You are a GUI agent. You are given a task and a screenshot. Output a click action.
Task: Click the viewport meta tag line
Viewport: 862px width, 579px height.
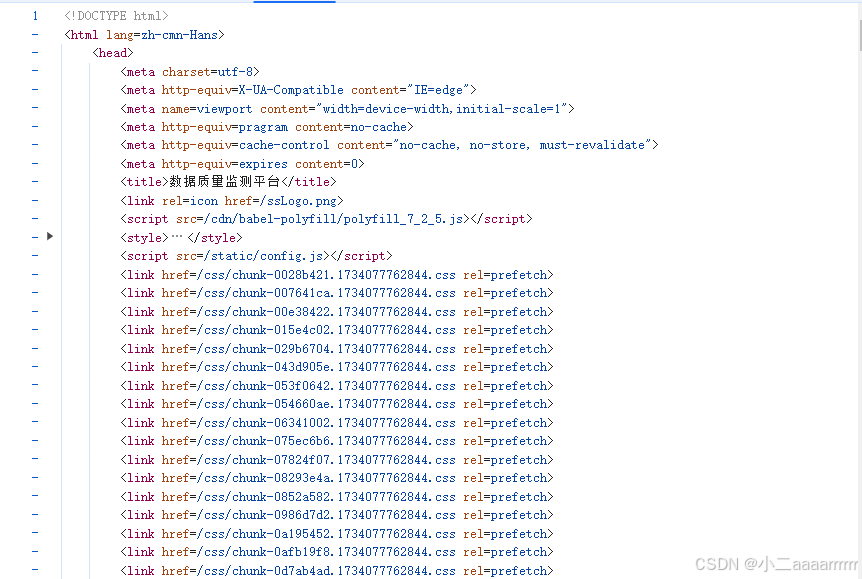pos(347,108)
